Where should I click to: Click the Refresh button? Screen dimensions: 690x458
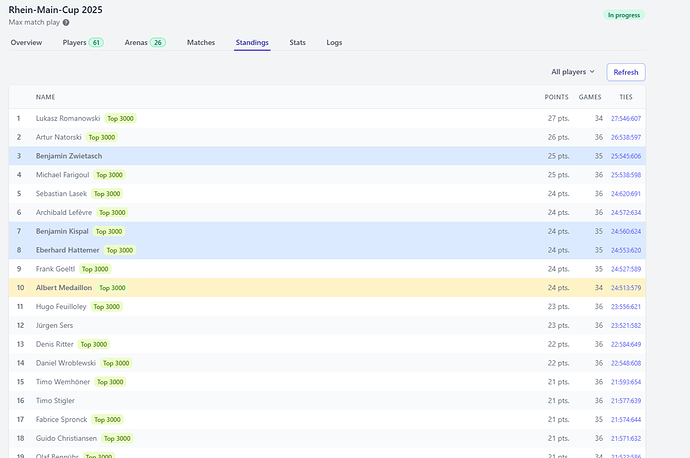pos(625,72)
